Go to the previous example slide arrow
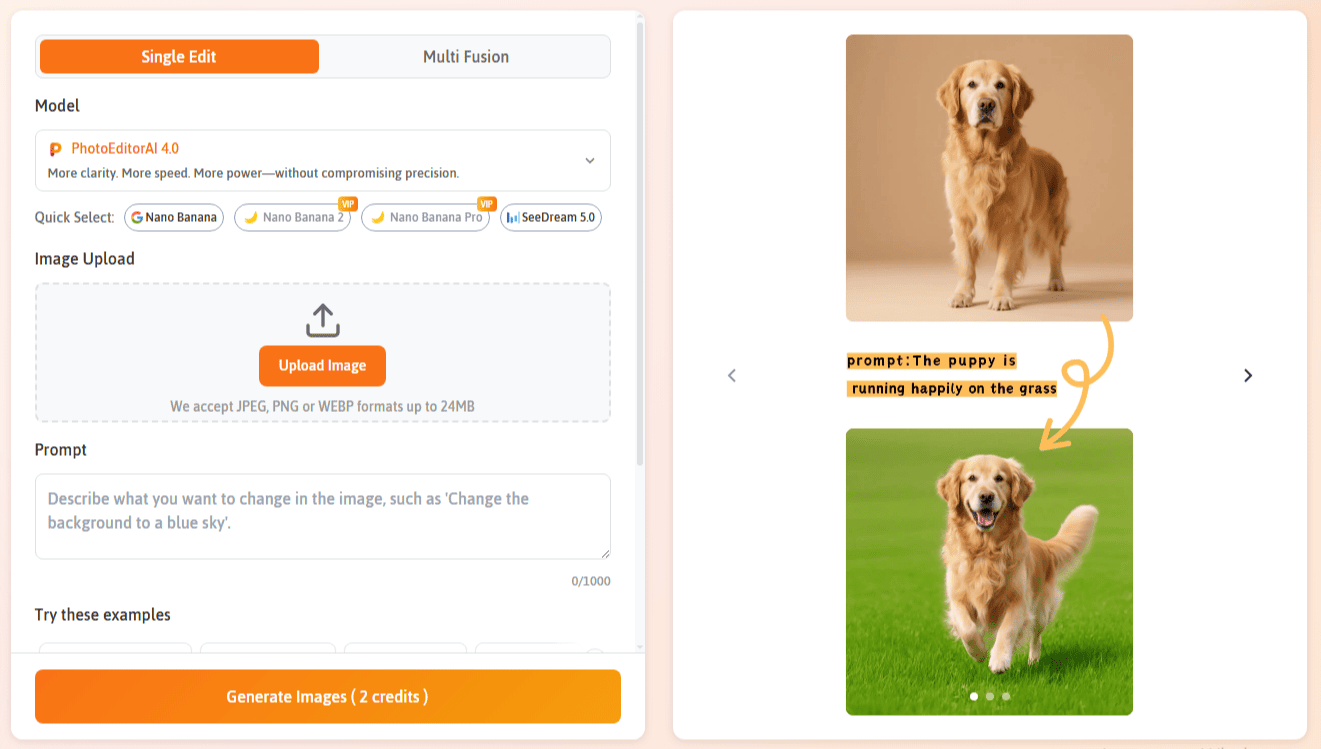The width and height of the screenshot is (1321, 749). pyautogui.click(x=732, y=375)
